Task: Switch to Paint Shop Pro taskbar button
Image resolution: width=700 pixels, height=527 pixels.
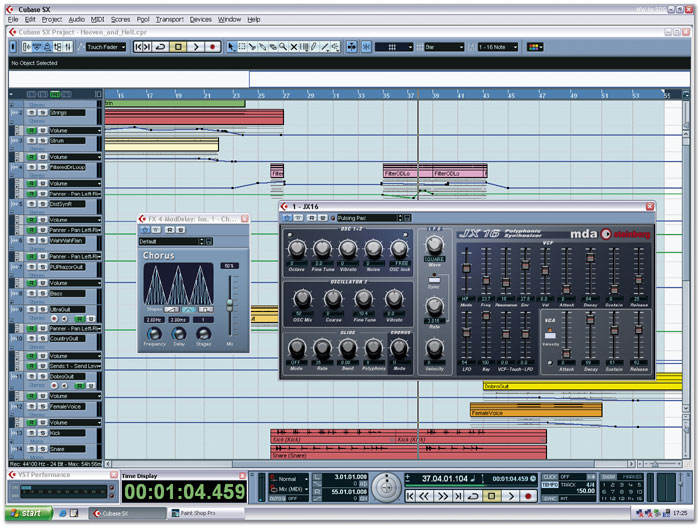Action: coord(207,513)
